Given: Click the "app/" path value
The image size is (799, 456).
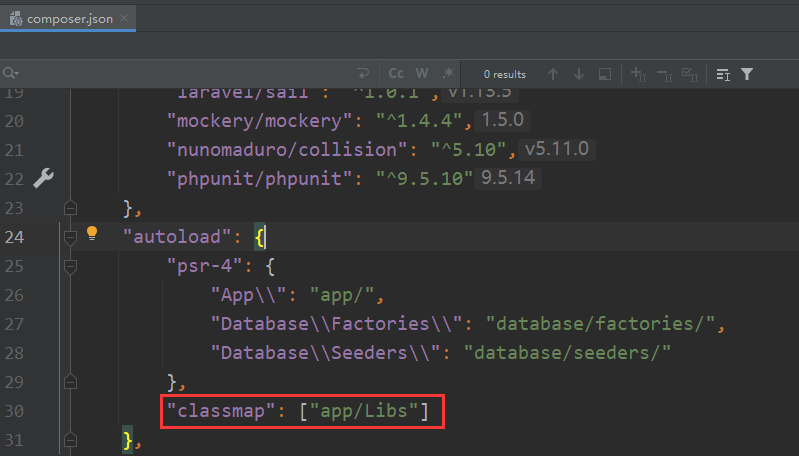Looking at the screenshot, I should tap(342, 295).
